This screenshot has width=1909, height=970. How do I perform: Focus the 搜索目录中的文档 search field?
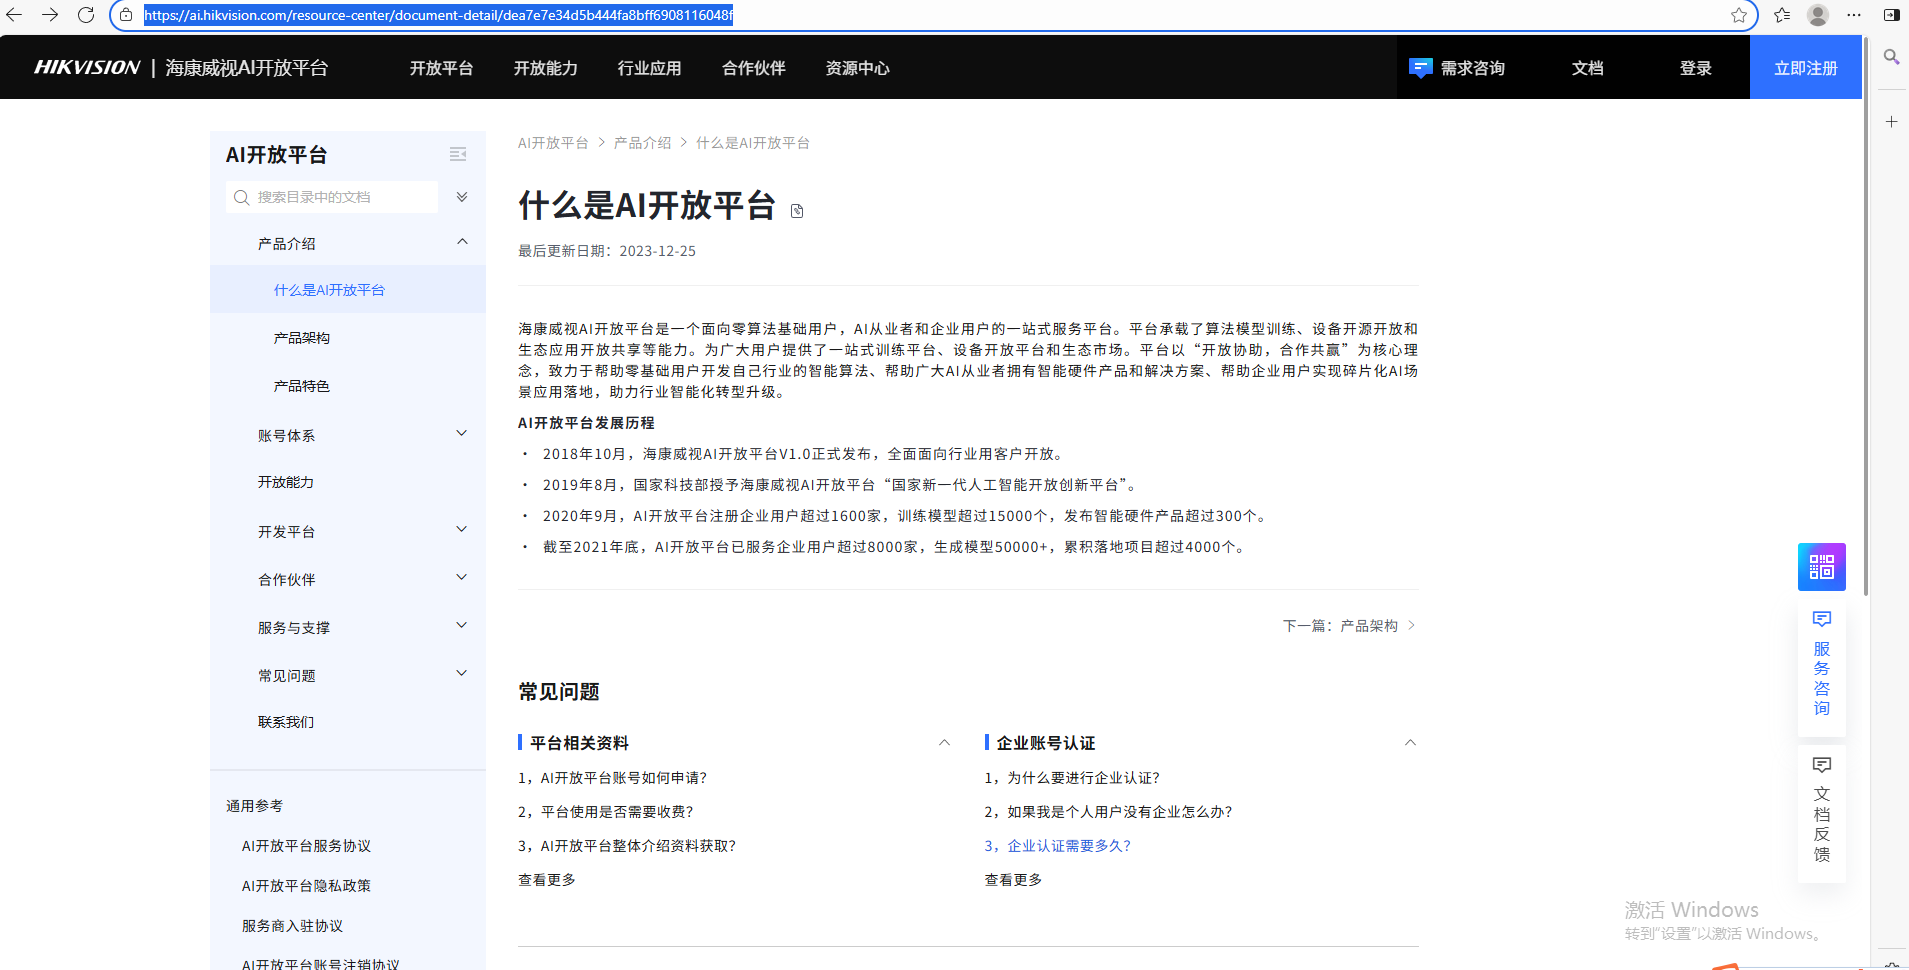[332, 197]
